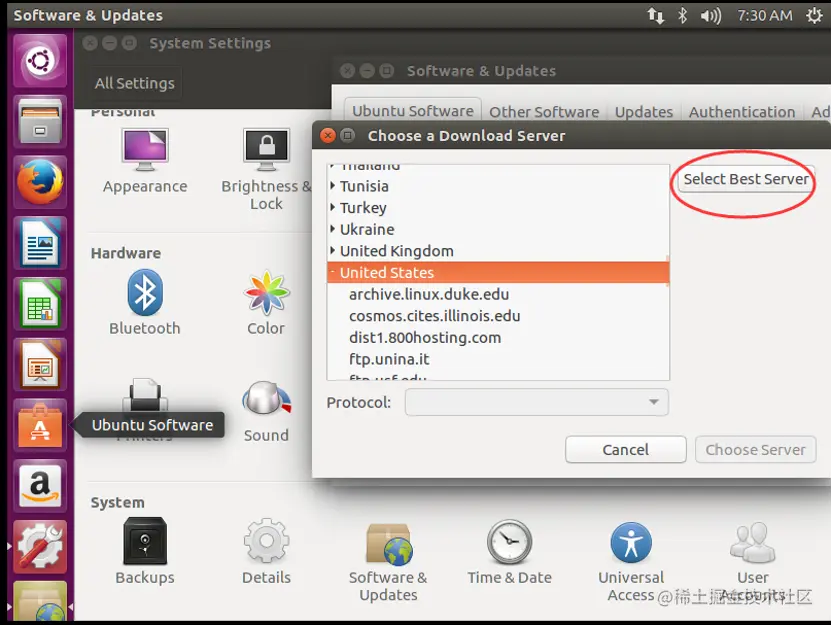
Task: Open Color settings in System Settings
Action: click(x=266, y=303)
